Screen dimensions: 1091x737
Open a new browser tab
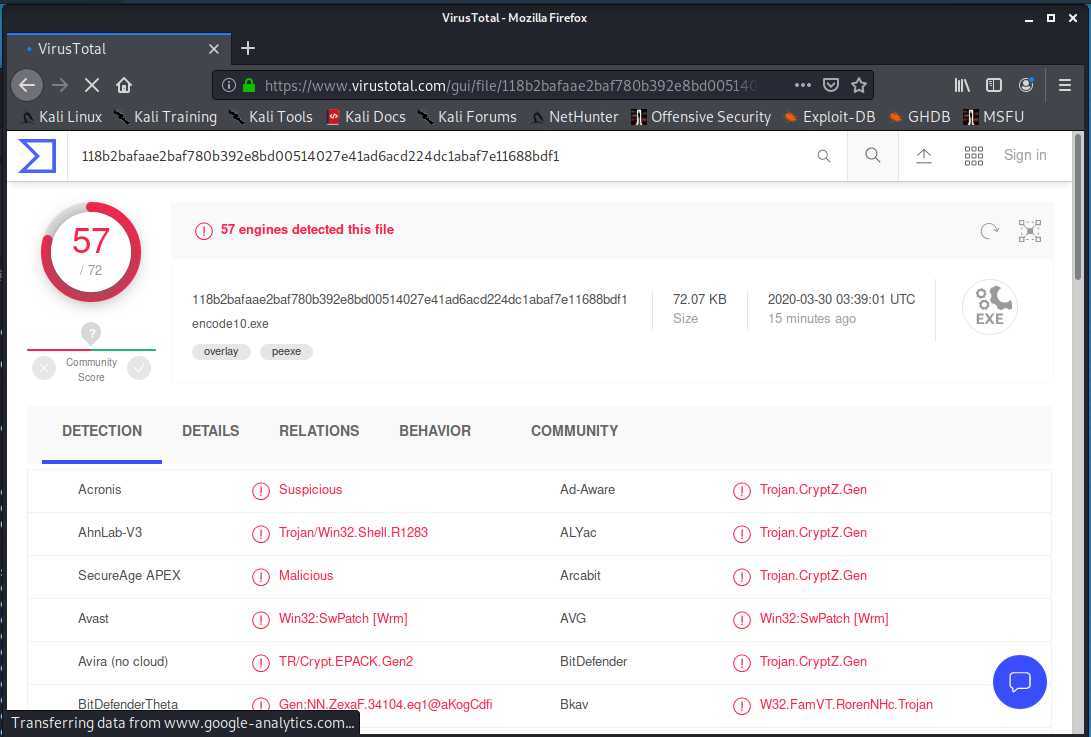pyautogui.click(x=248, y=48)
